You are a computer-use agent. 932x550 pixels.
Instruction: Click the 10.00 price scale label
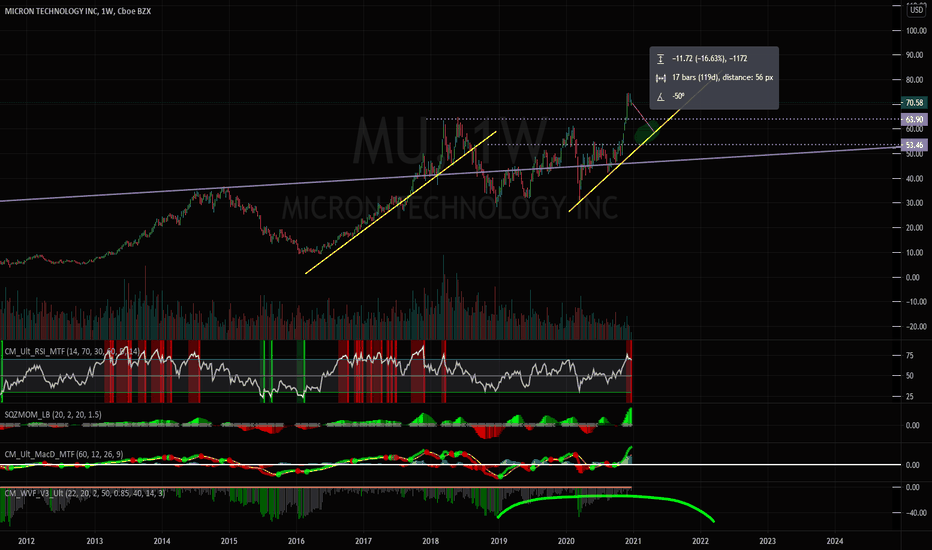point(914,253)
